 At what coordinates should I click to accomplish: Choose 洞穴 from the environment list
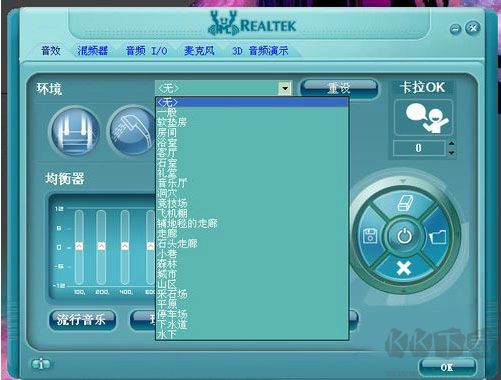[x=252, y=193]
